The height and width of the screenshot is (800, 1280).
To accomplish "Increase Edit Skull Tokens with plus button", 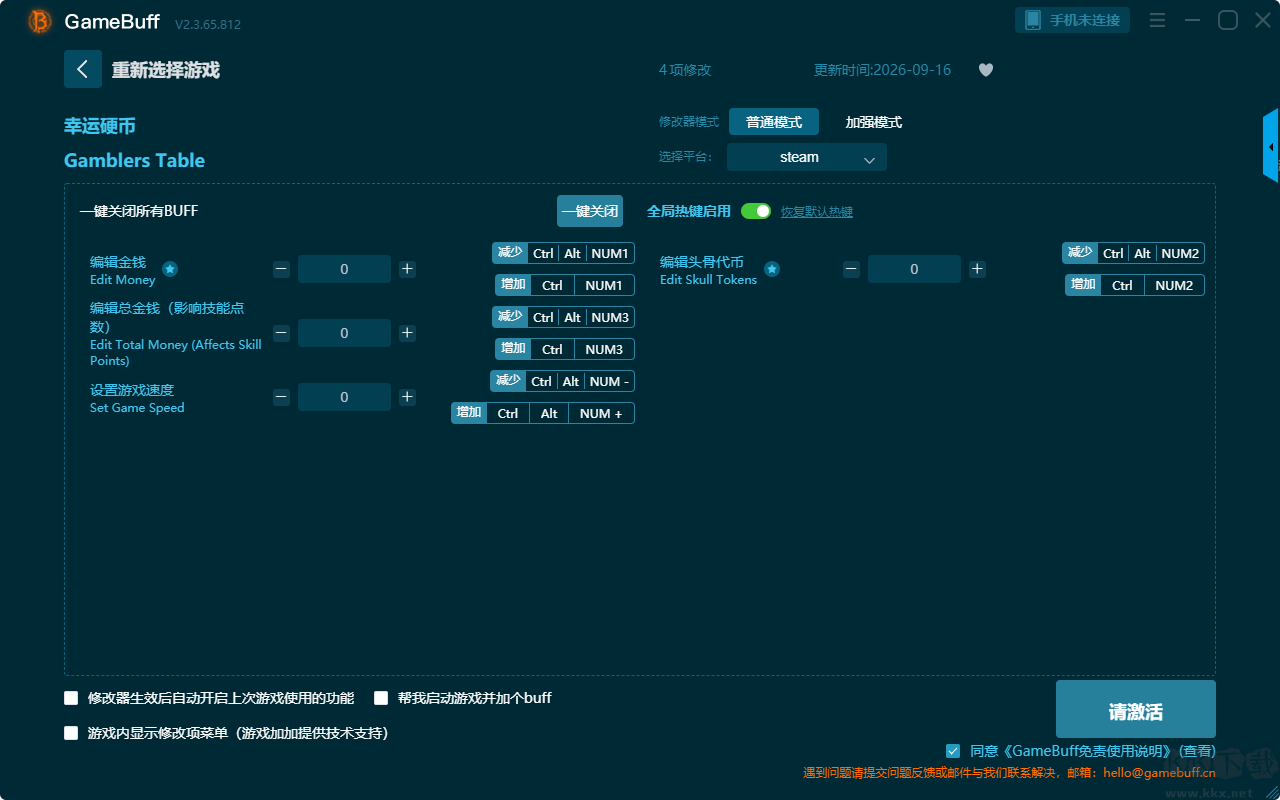I will (x=977, y=269).
